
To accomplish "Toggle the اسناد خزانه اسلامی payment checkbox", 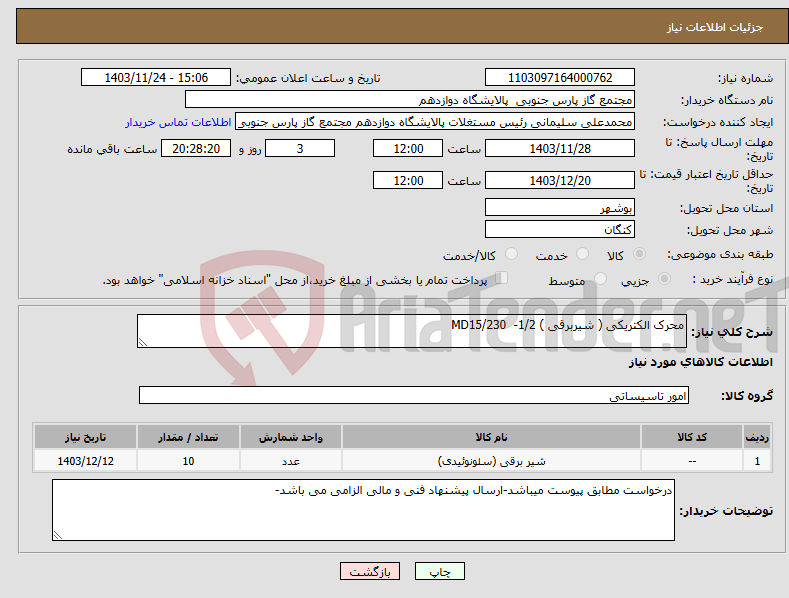I will click(x=502, y=278).
